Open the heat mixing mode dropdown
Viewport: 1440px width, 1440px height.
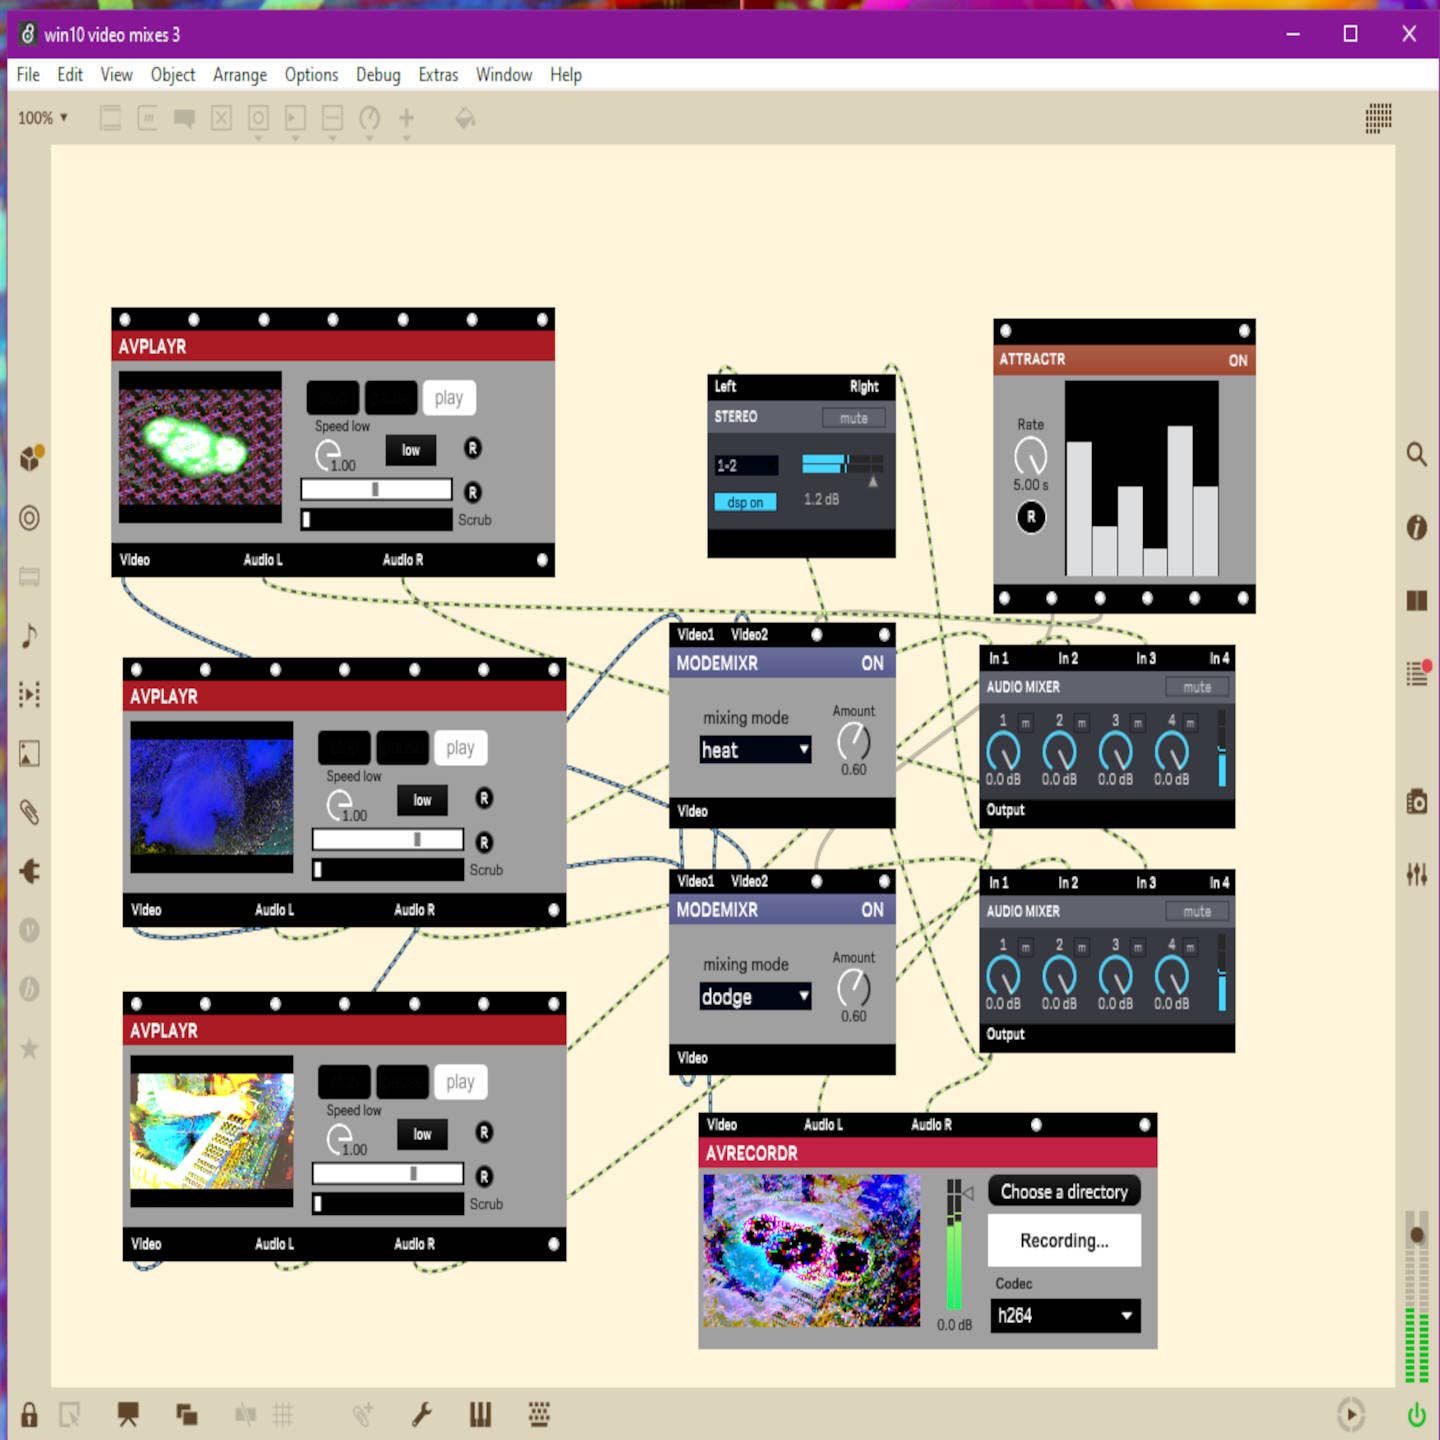coord(755,750)
